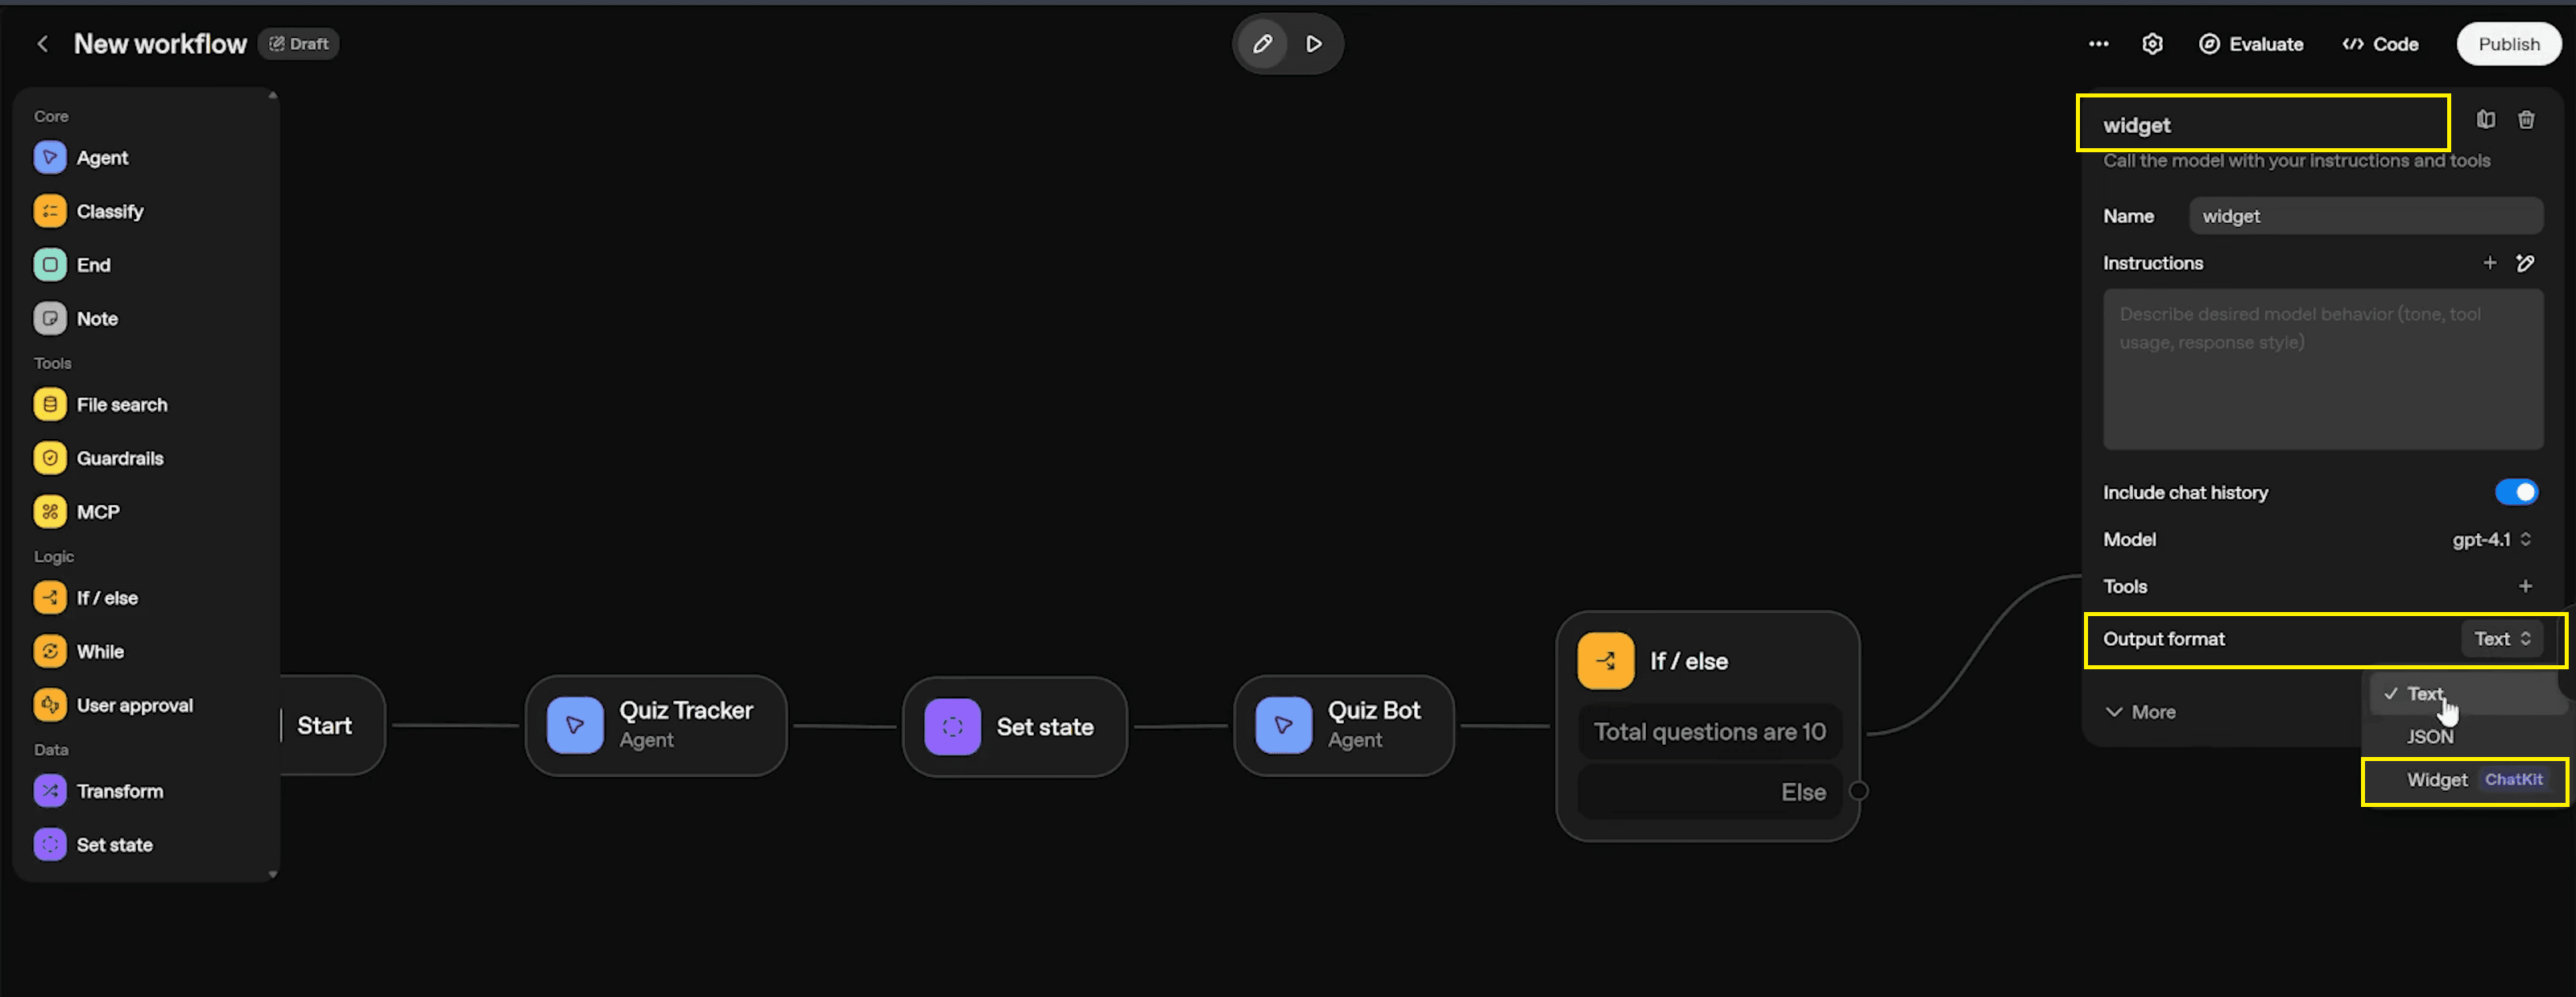The image size is (2576, 997).
Task: Open the Evaluate panel
Action: click(2252, 44)
